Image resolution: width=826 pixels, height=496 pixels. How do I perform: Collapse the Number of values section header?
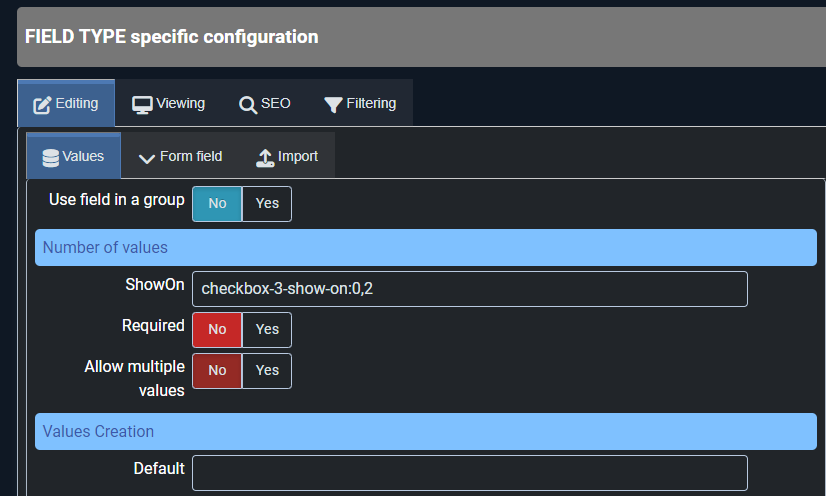tap(425, 247)
